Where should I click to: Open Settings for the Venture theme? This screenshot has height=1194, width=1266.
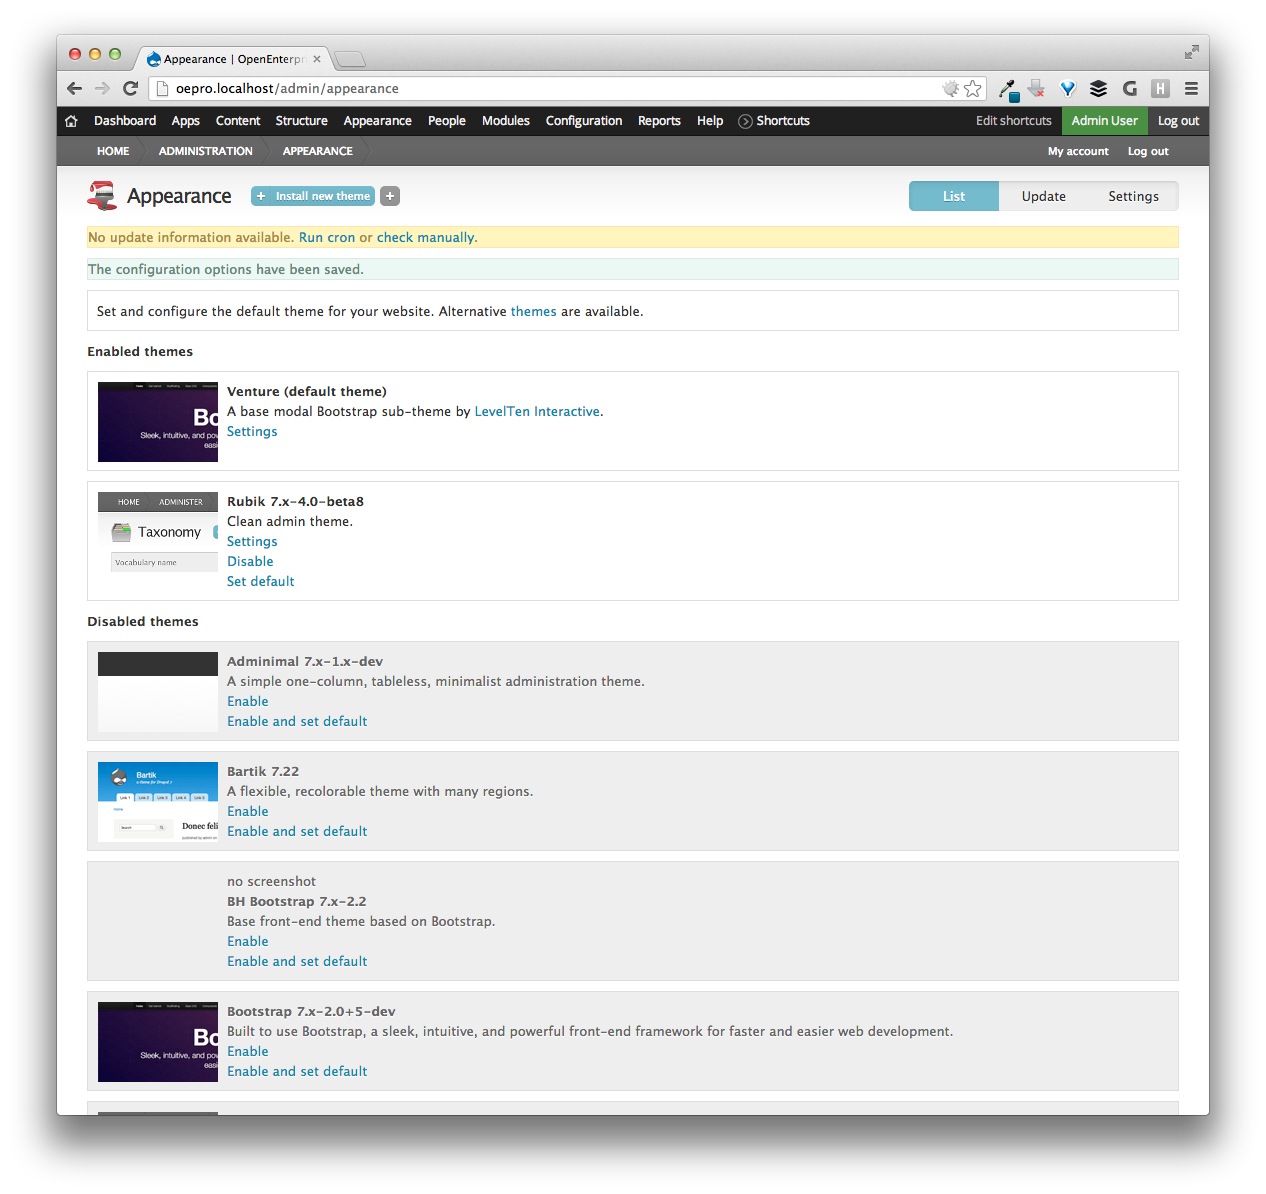[252, 432]
